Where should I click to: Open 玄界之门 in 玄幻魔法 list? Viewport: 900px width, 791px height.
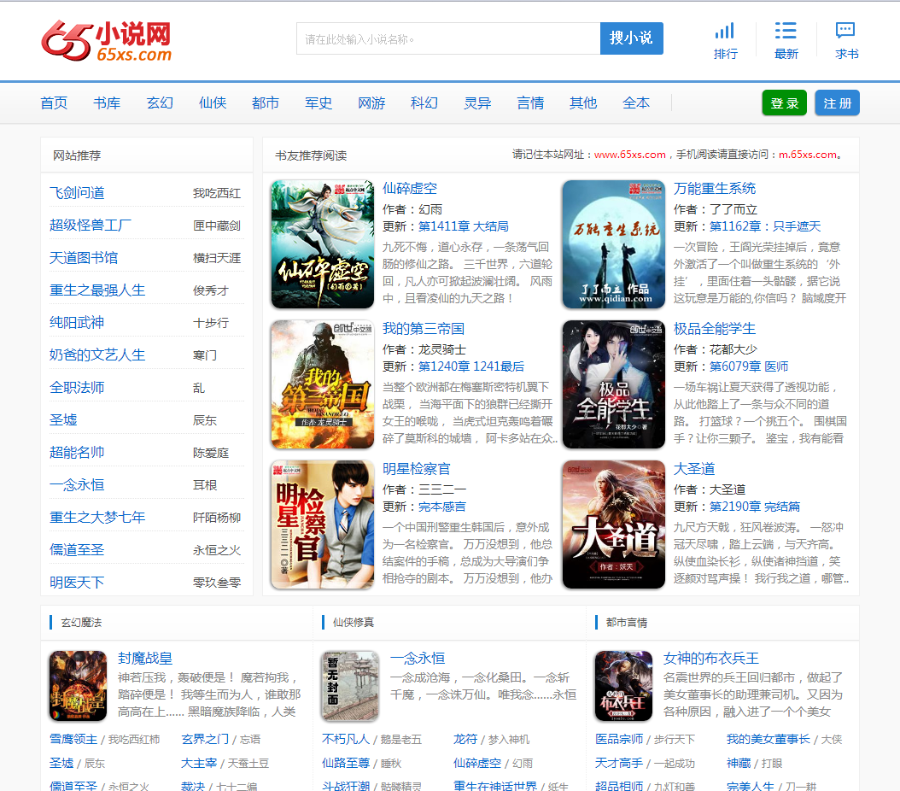pyautogui.click(x=205, y=739)
